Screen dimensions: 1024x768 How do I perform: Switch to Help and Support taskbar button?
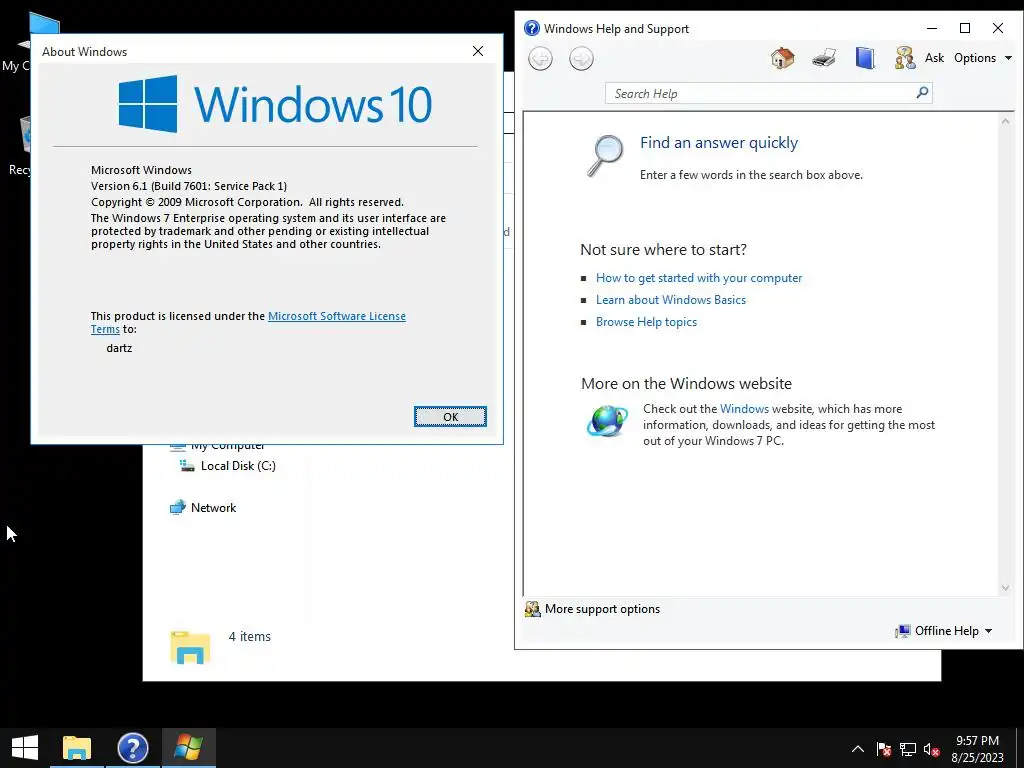point(133,748)
